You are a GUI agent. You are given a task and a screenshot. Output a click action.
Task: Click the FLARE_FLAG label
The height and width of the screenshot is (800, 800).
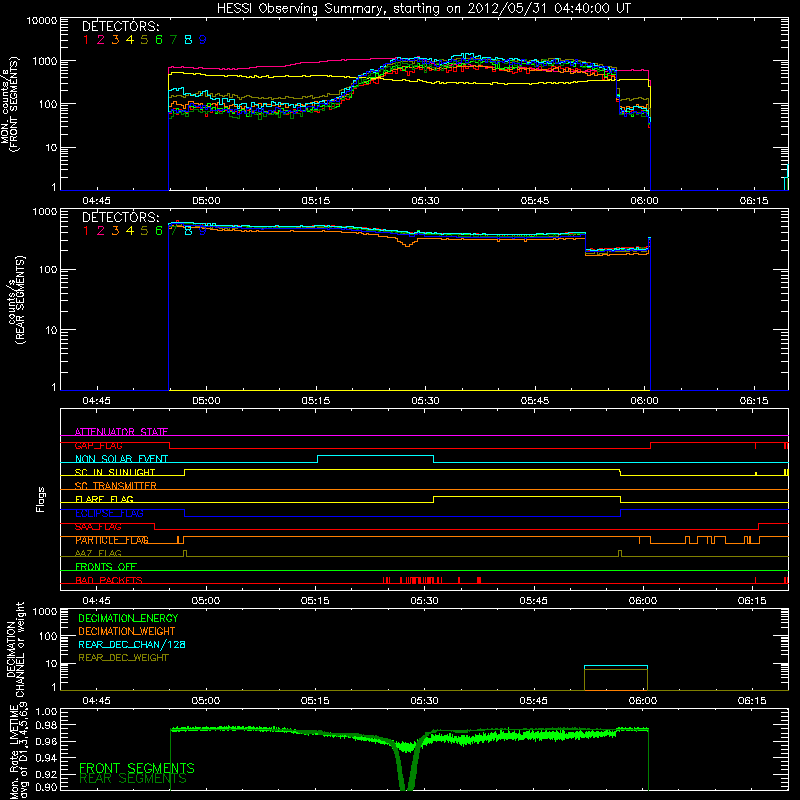coord(104,499)
